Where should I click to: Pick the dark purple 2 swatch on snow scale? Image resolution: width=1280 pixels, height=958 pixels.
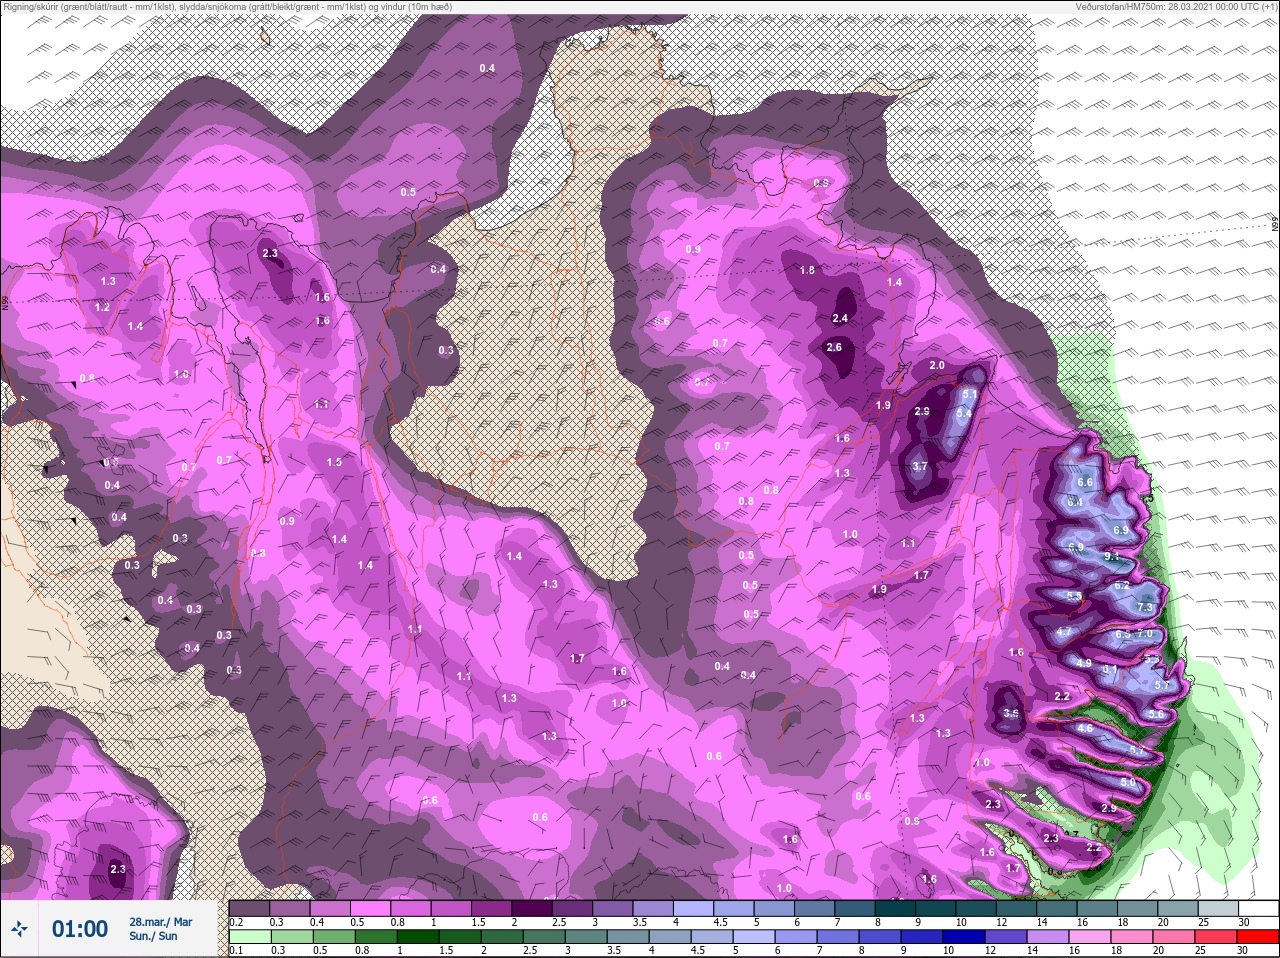531,908
